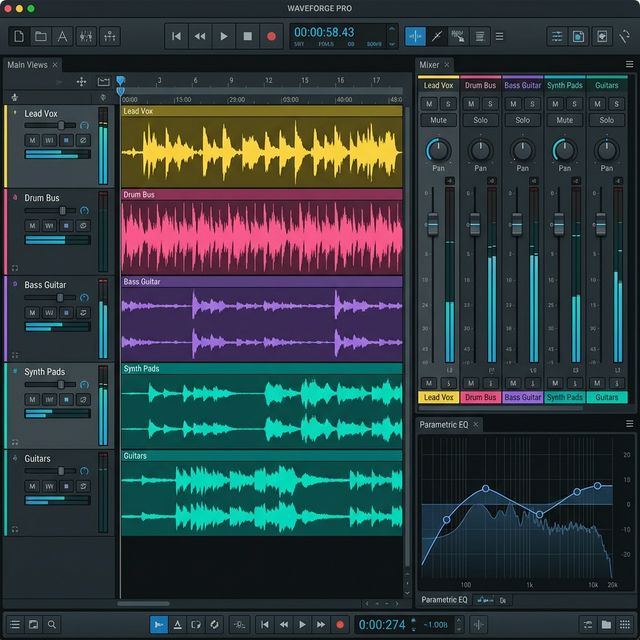Viewport: 640px width, 640px height.
Task: Click the Solo button on Bass Guitar mixer channel
Action: [522, 120]
